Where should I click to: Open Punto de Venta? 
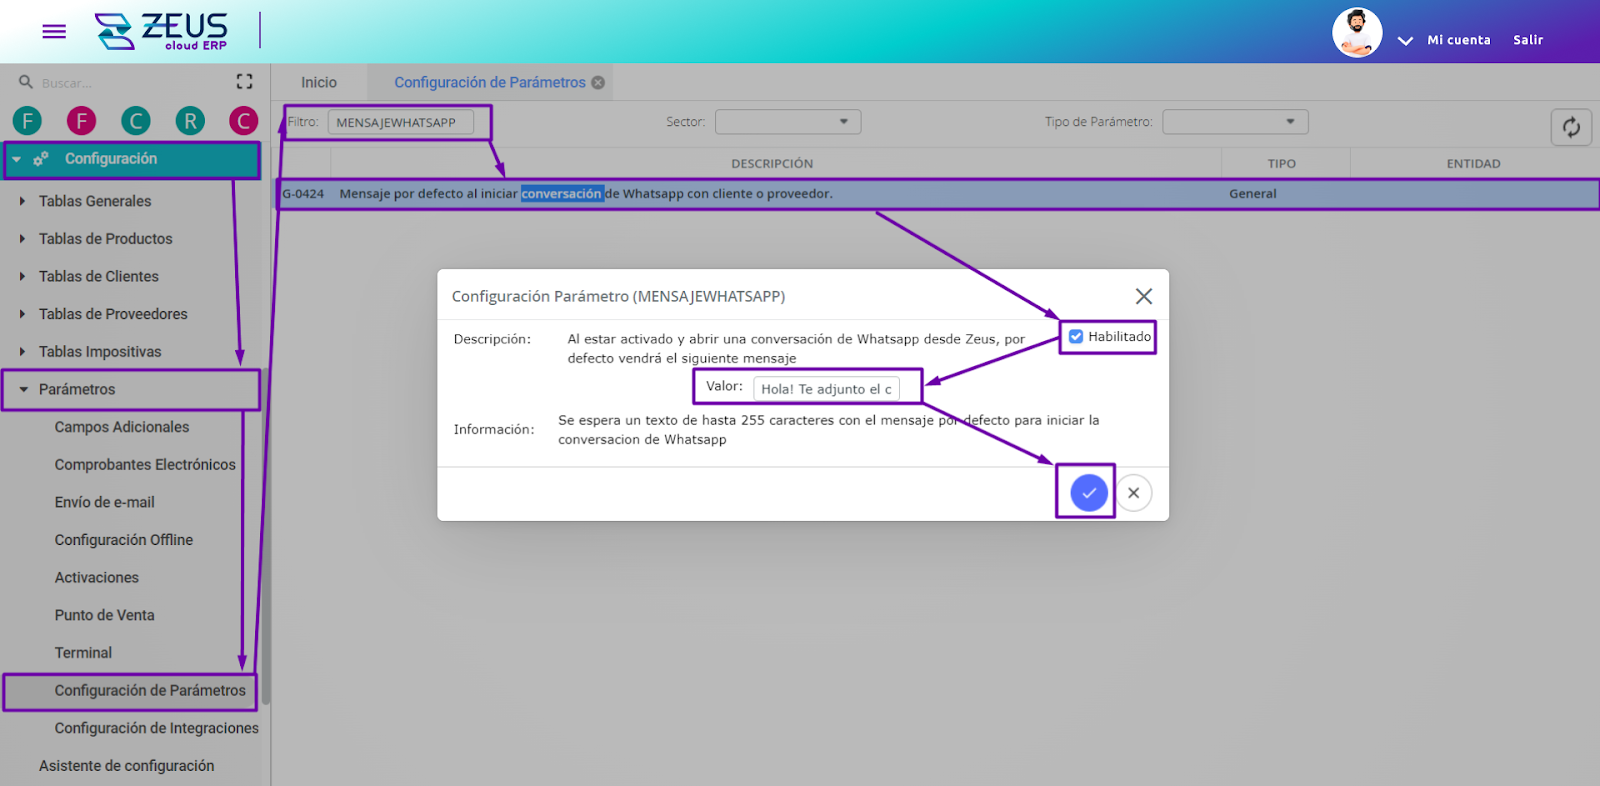coord(104,616)
